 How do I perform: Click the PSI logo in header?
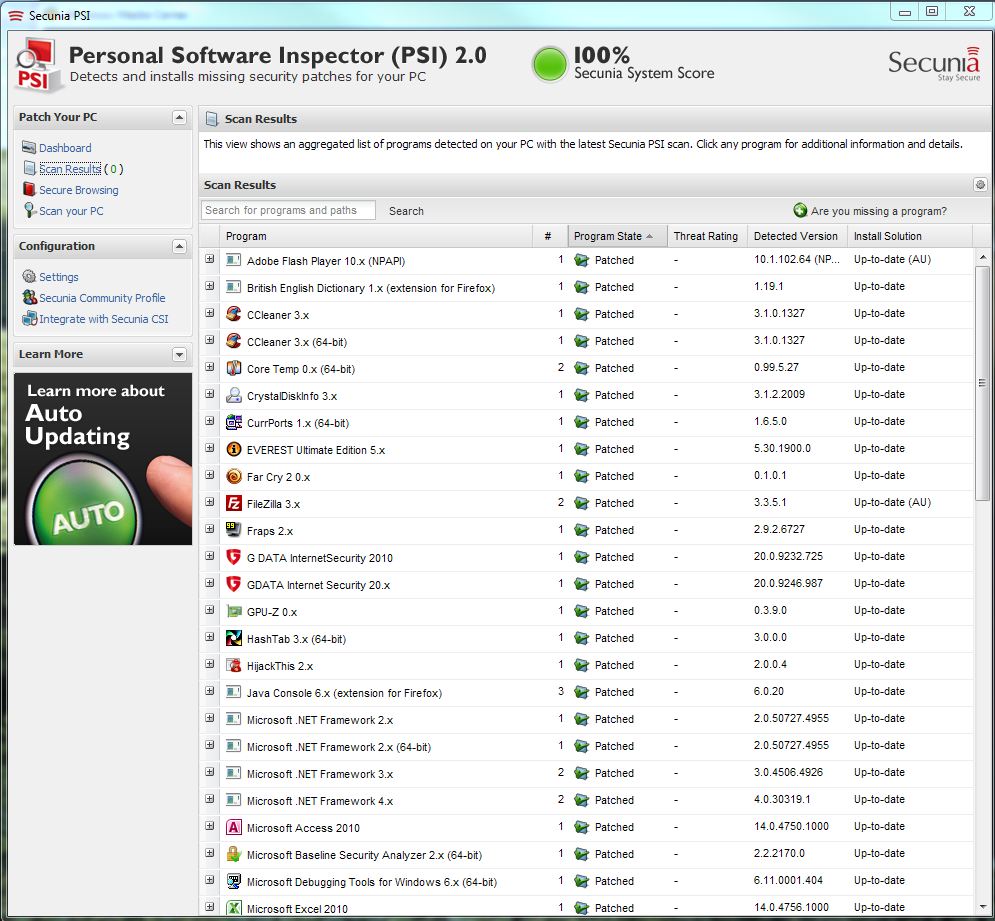pyautogui.click(x=37, y=65)
